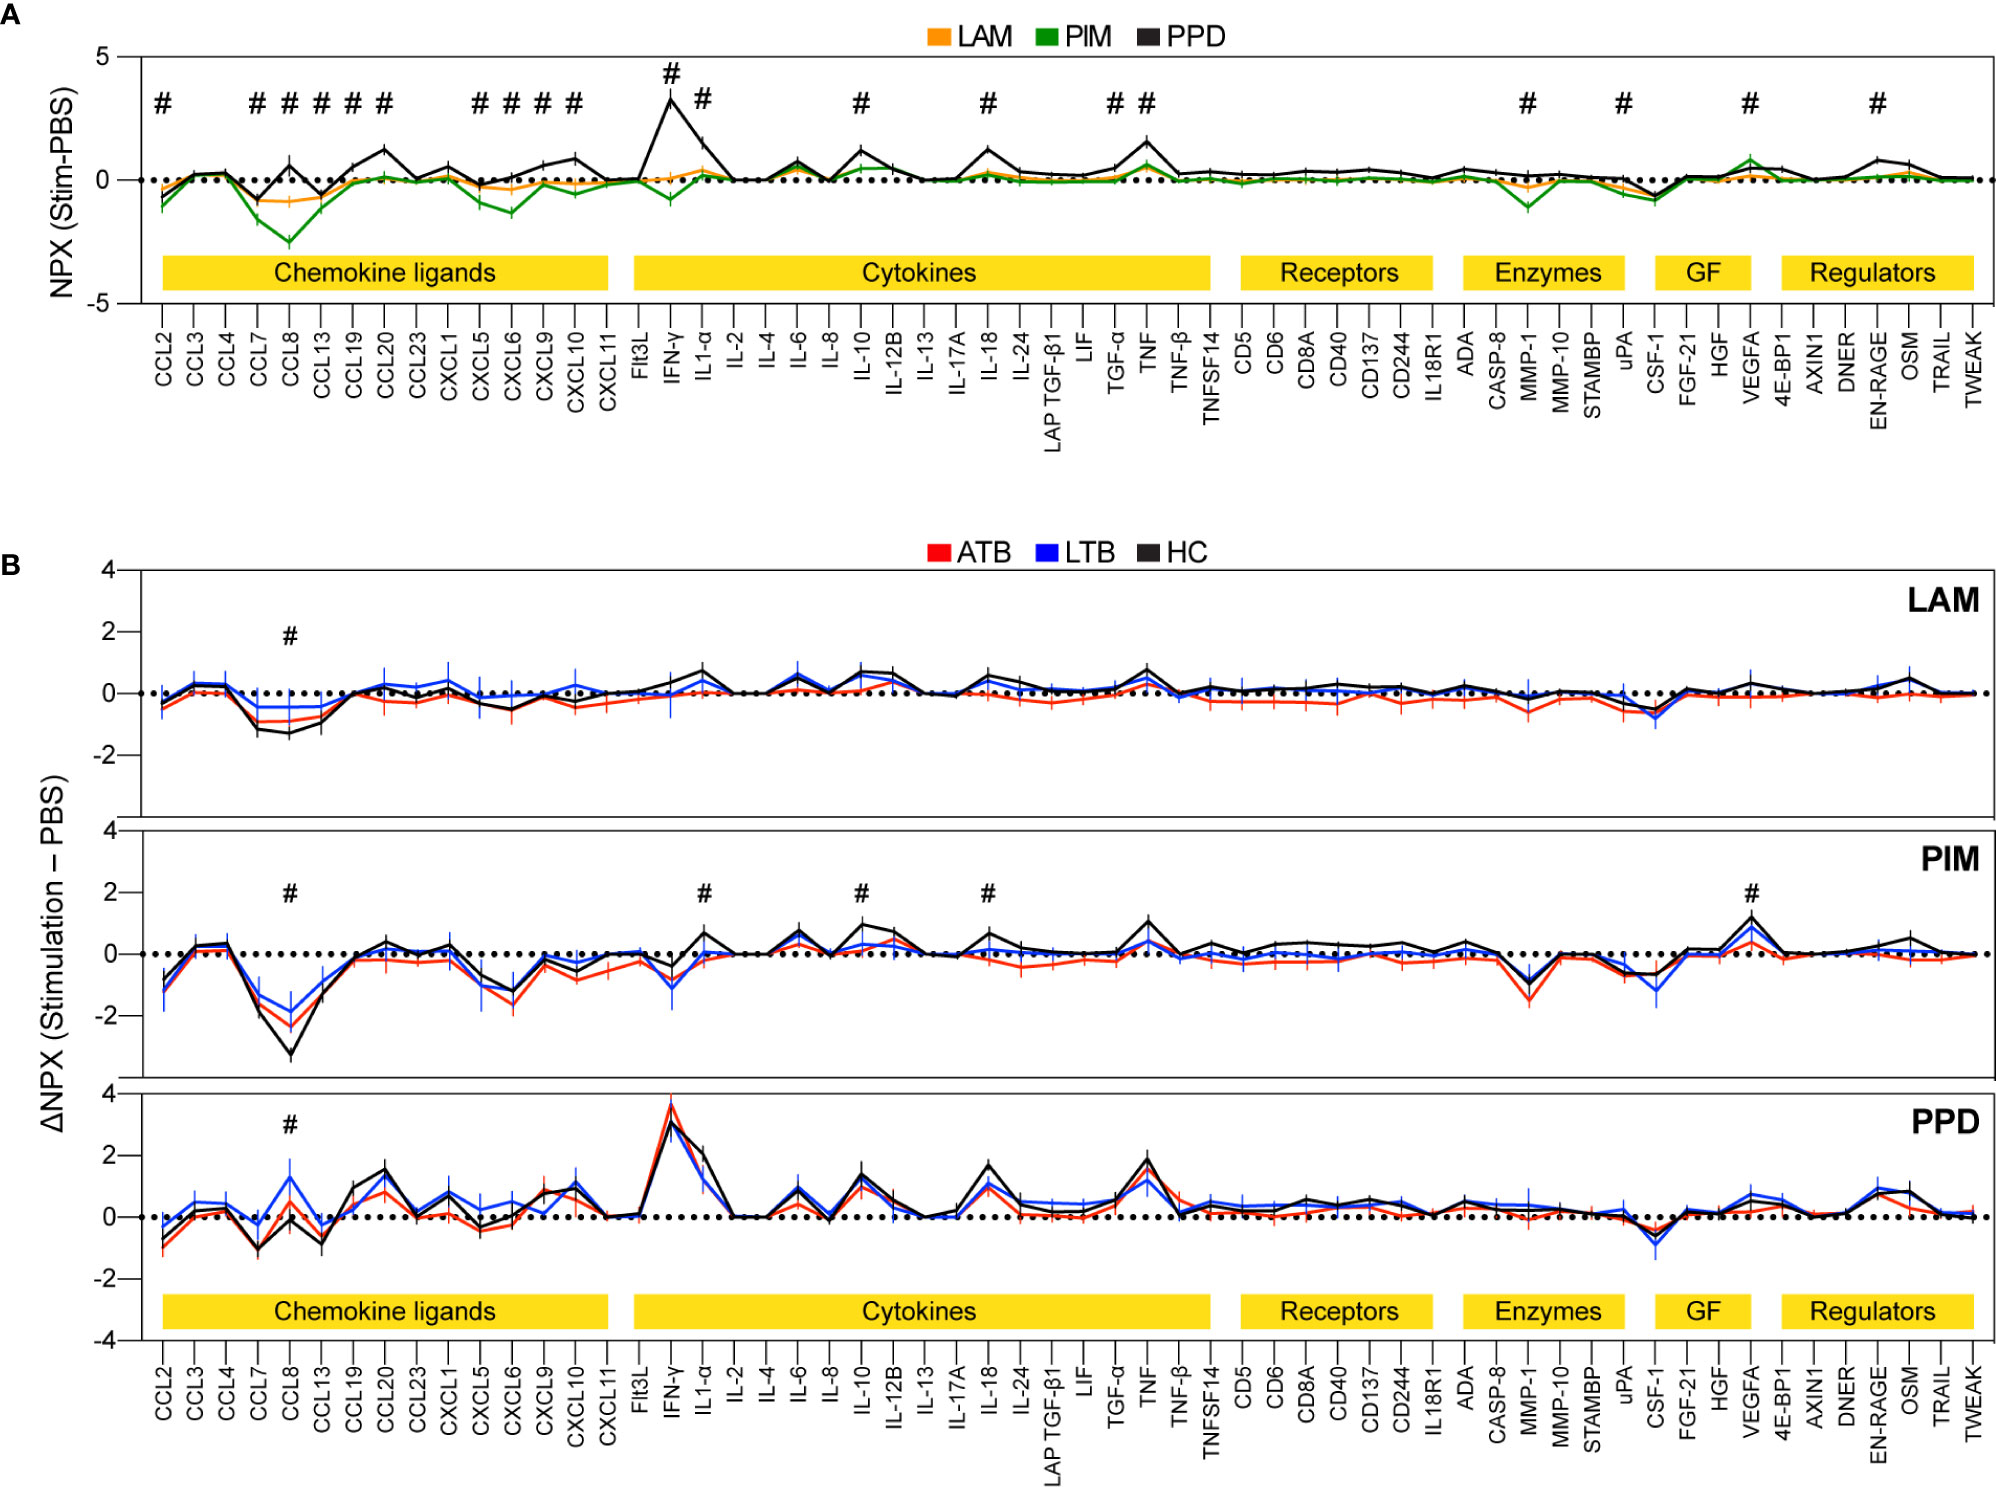Click 'Receptors' bar in panel A
This screenshot has height=1487, width=1996.
click(1337, 273)
